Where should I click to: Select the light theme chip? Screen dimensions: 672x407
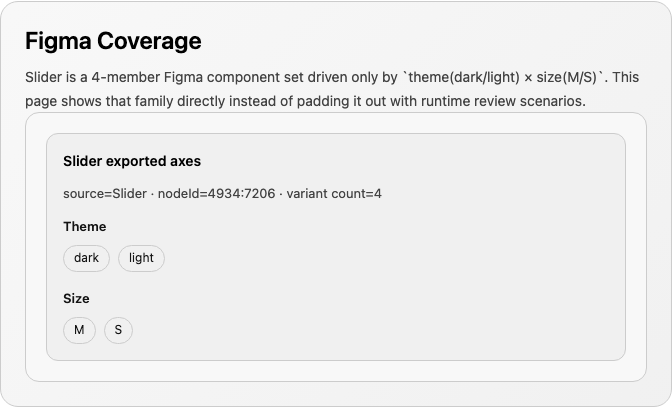tap(141, 258)
